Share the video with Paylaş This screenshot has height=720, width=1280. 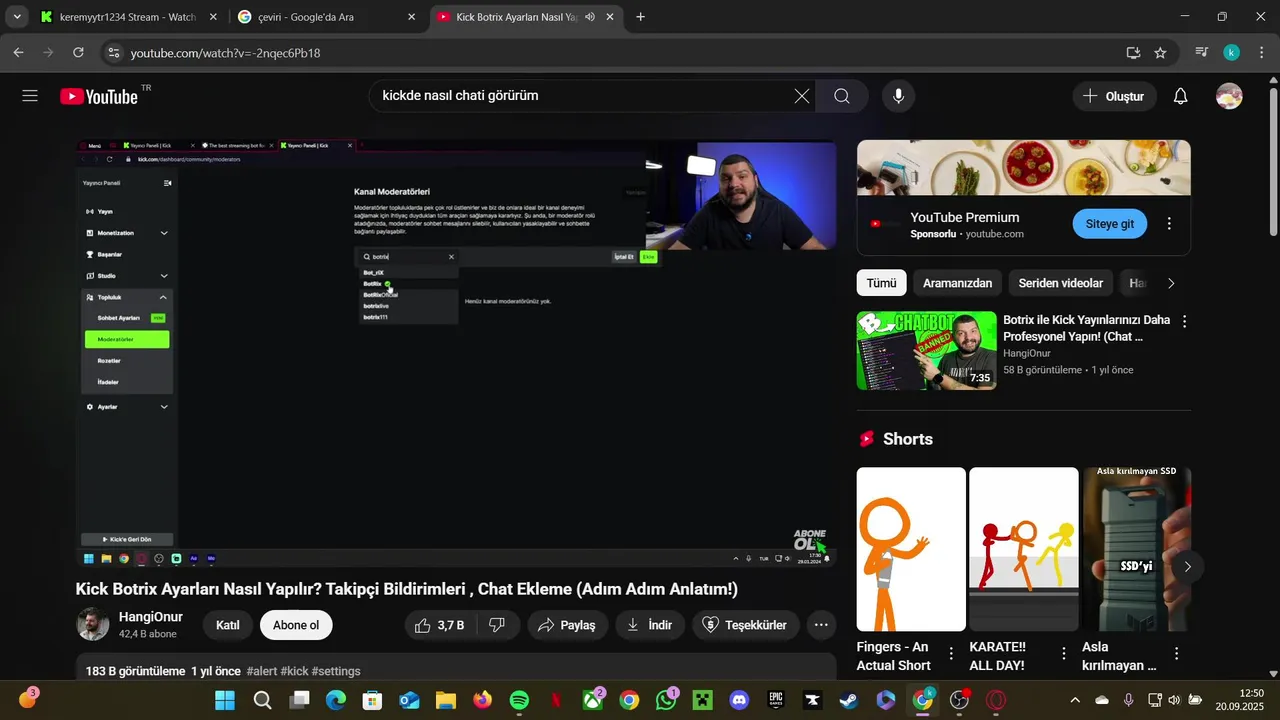coord(566,625)
